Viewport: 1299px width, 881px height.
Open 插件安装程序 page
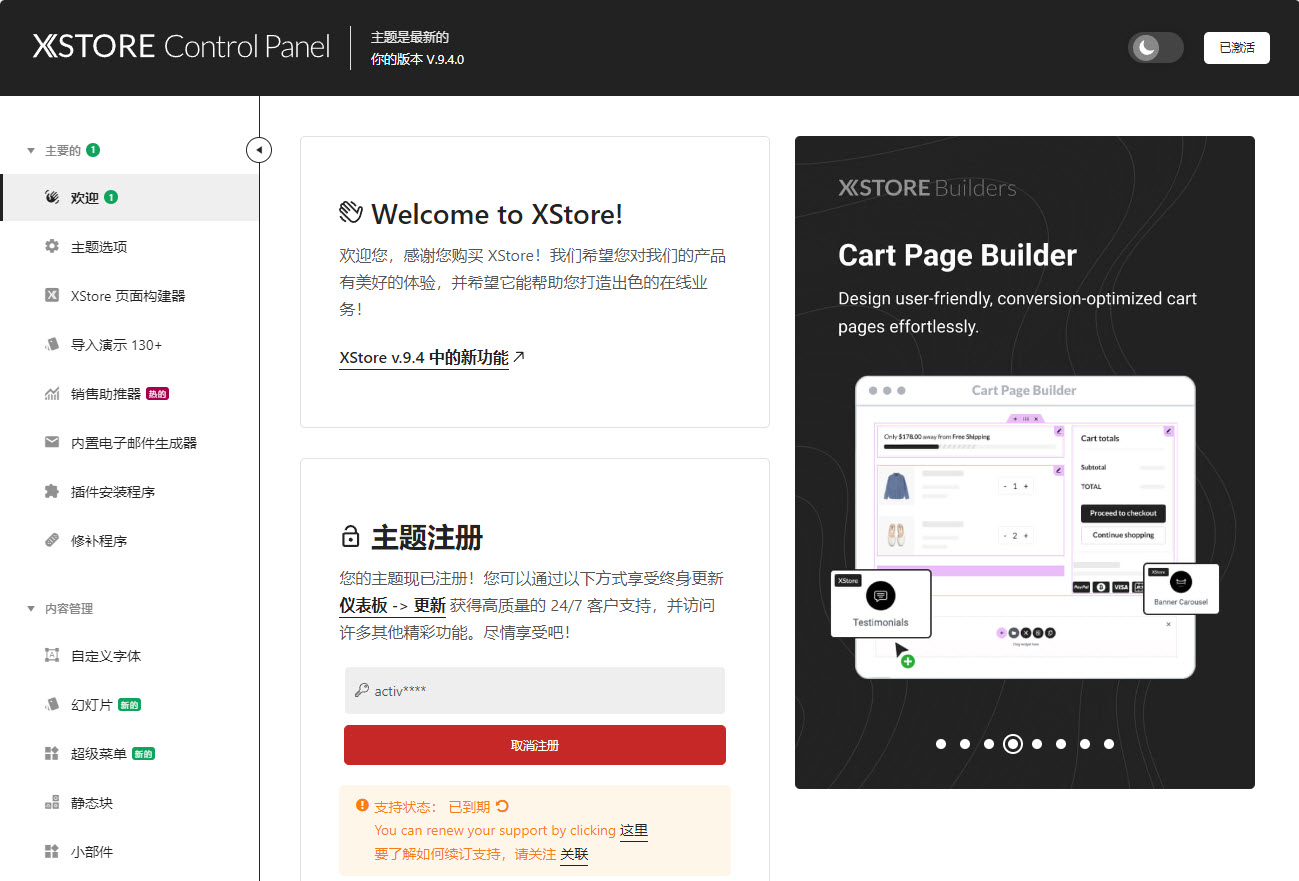point(130,491)
